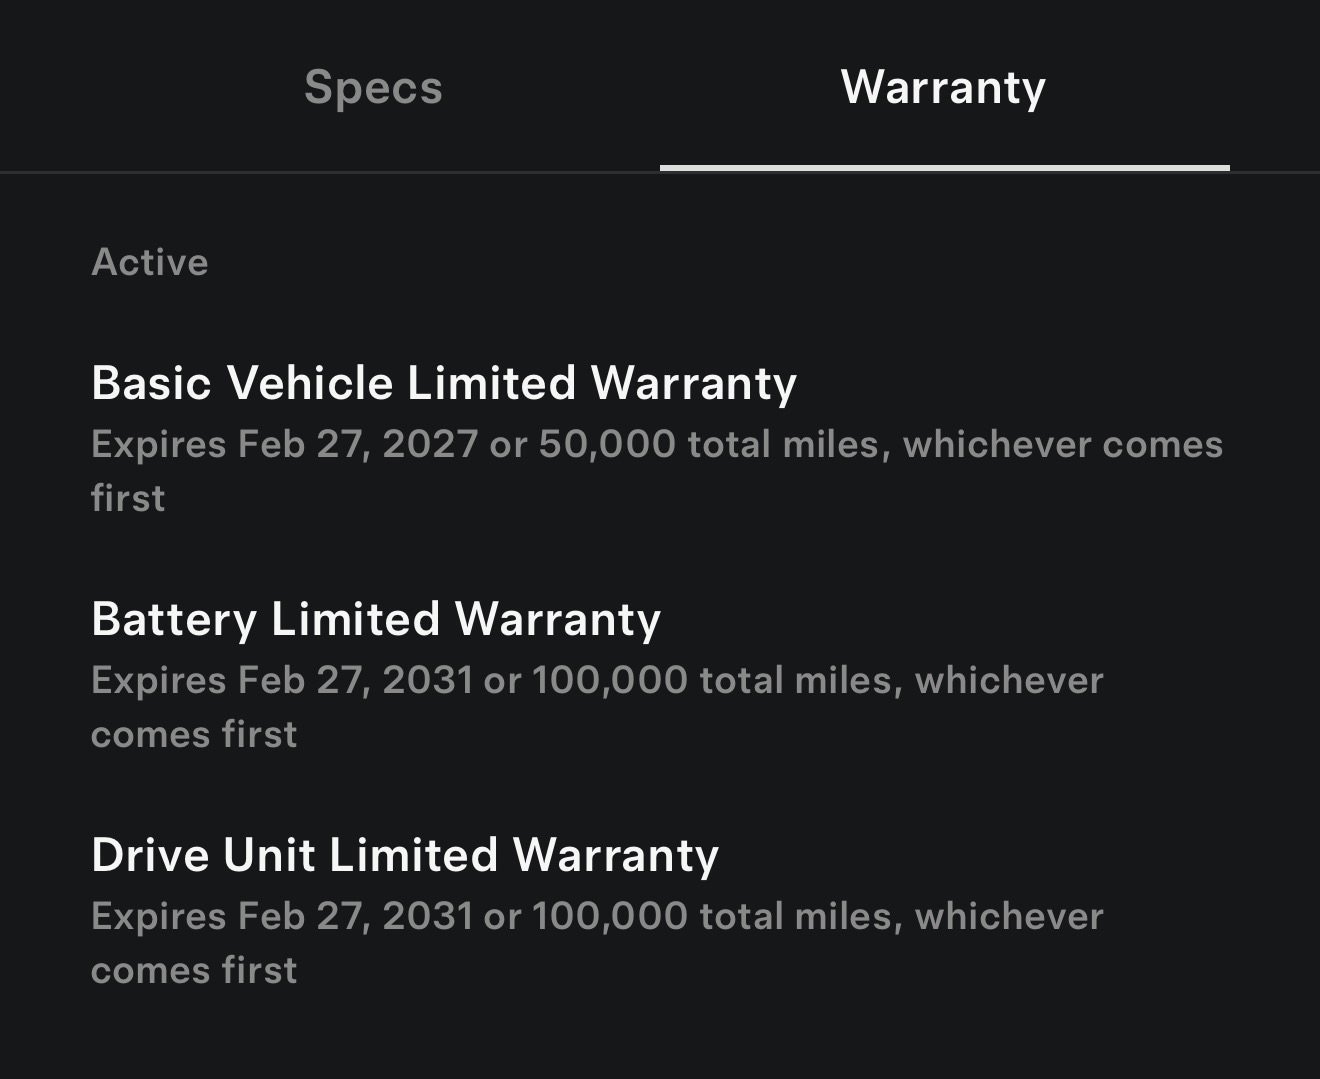Click the white underline beneath Warranty tab

tap(944, 168)
